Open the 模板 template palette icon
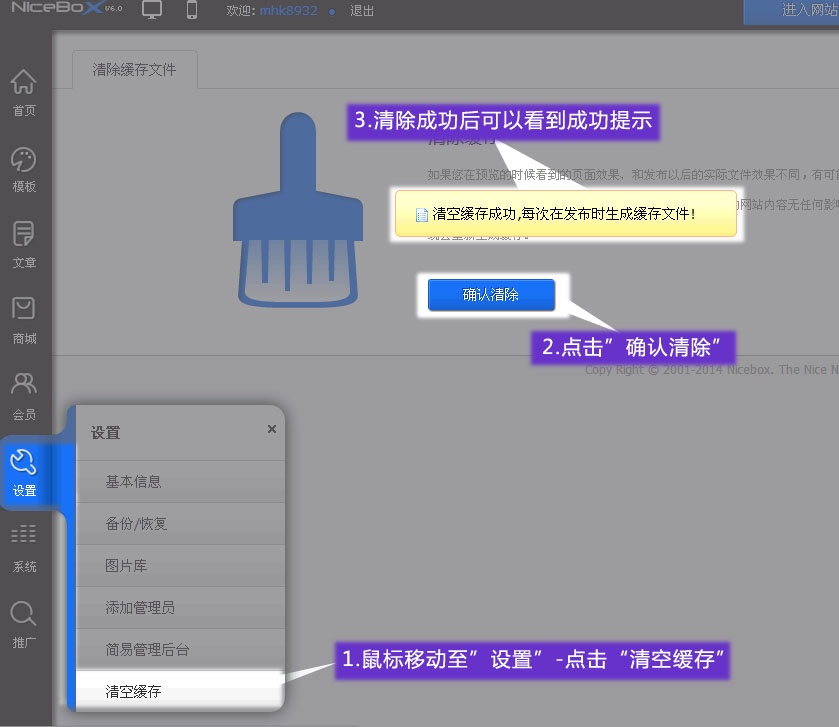The height and width of the screenshot is (727, 839). point(24,160)
